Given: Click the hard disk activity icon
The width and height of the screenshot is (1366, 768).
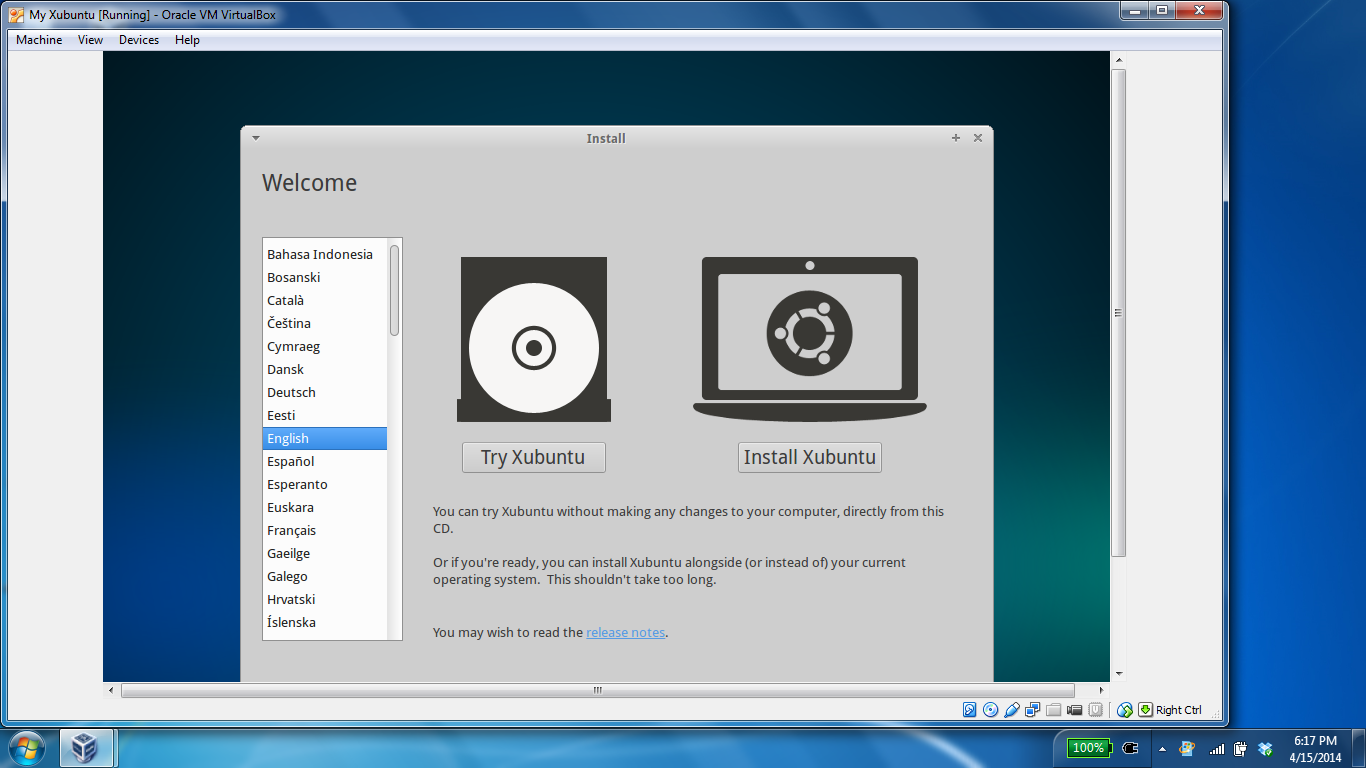Looking at the screenshot, I should click(x=969, y=710).
